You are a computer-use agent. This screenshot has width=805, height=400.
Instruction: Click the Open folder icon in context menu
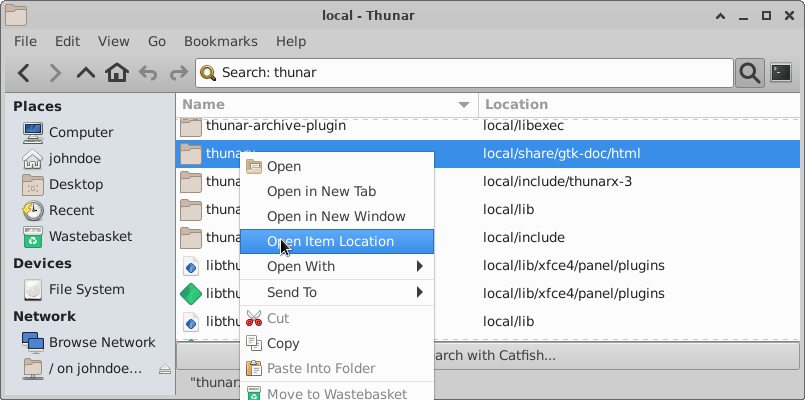(x=254, y=166)
